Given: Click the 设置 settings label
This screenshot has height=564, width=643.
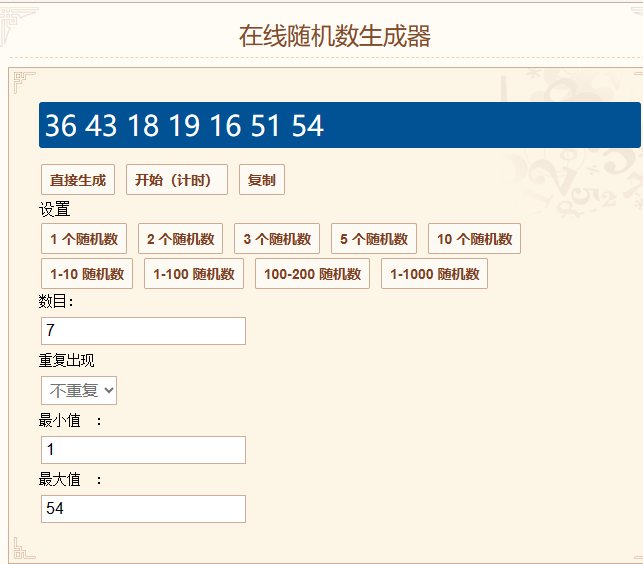Looking at the screenshot, I should pyautogui.click(x=55, y=209).
